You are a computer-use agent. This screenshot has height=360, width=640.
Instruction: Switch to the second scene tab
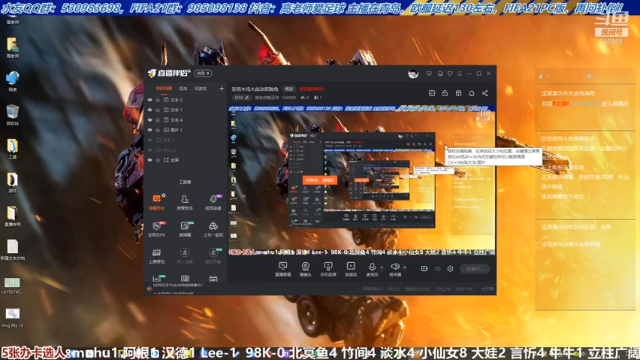click(x=183, y=88)
